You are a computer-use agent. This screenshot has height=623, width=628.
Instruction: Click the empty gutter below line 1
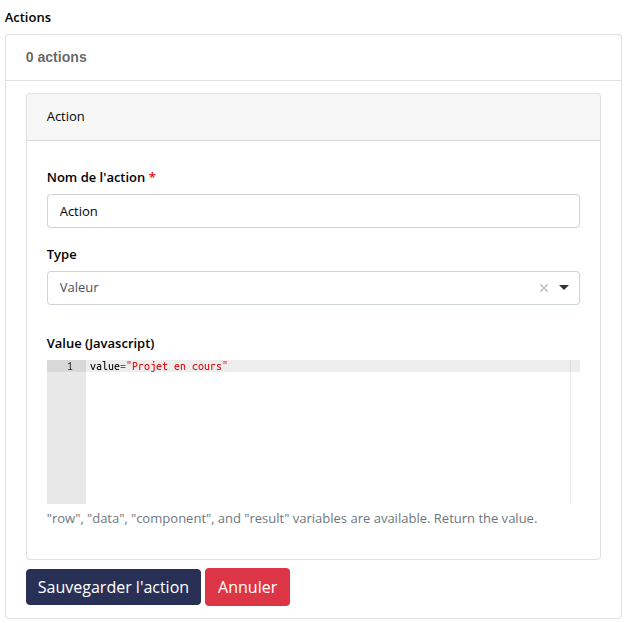tap(66, 440)
